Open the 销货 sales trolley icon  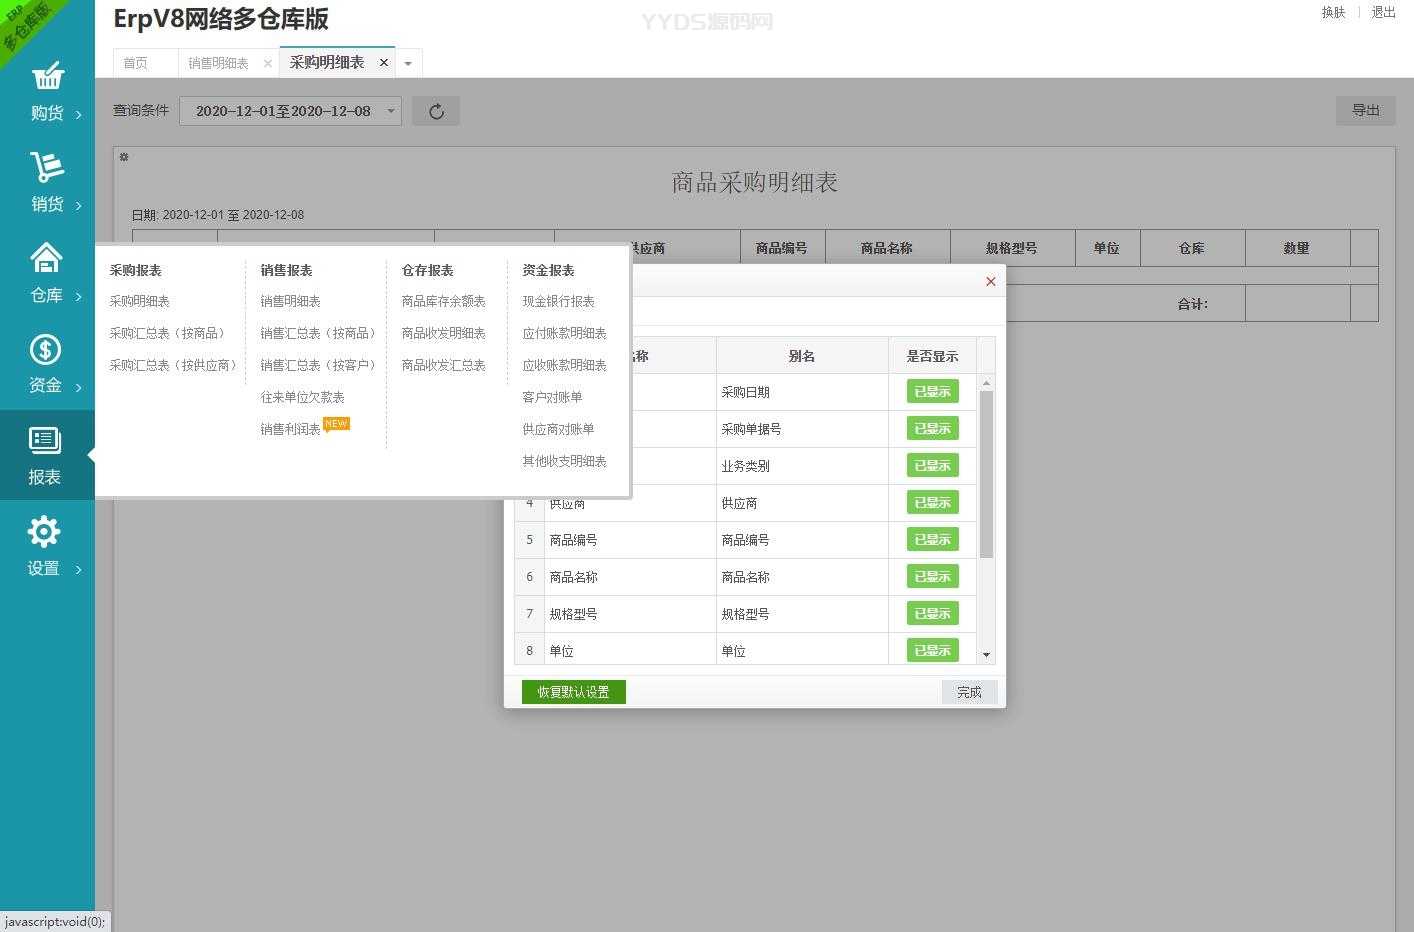click(47, 168)
